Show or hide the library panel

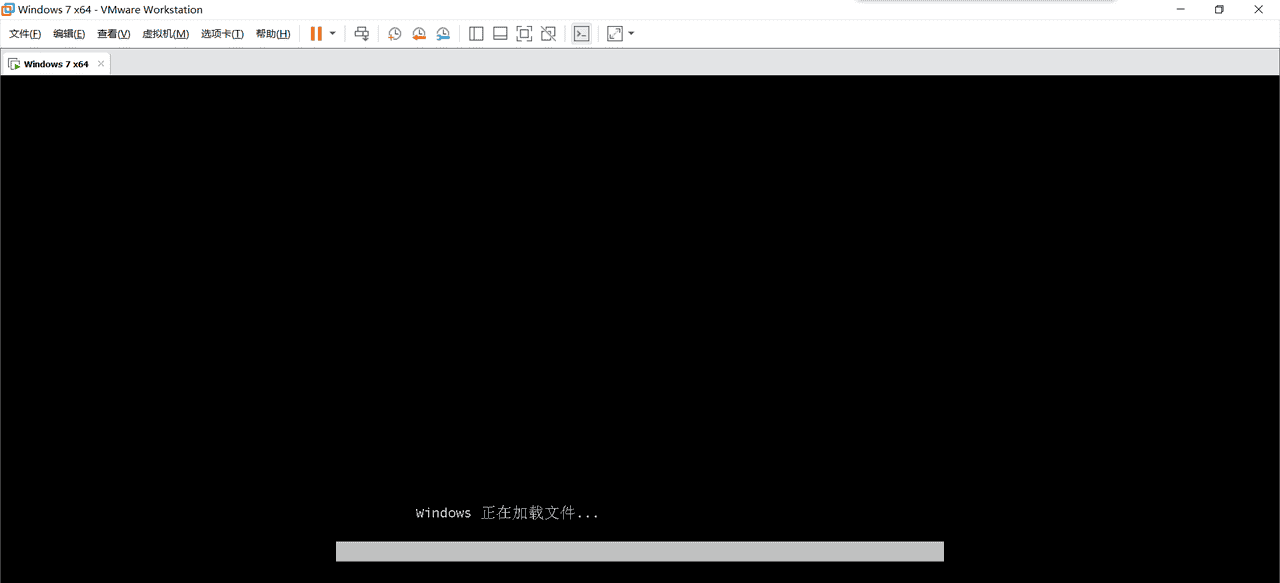pos(476,33)
